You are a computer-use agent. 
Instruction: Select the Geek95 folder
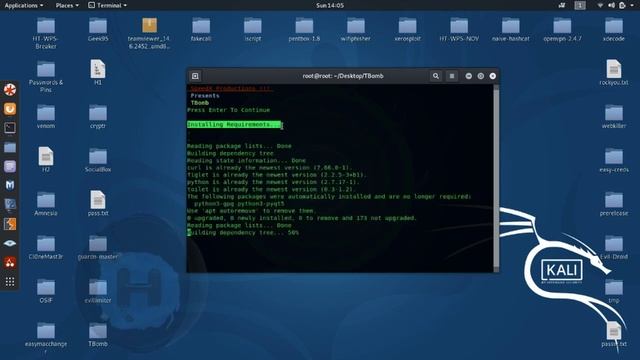[x=98, y=30]
